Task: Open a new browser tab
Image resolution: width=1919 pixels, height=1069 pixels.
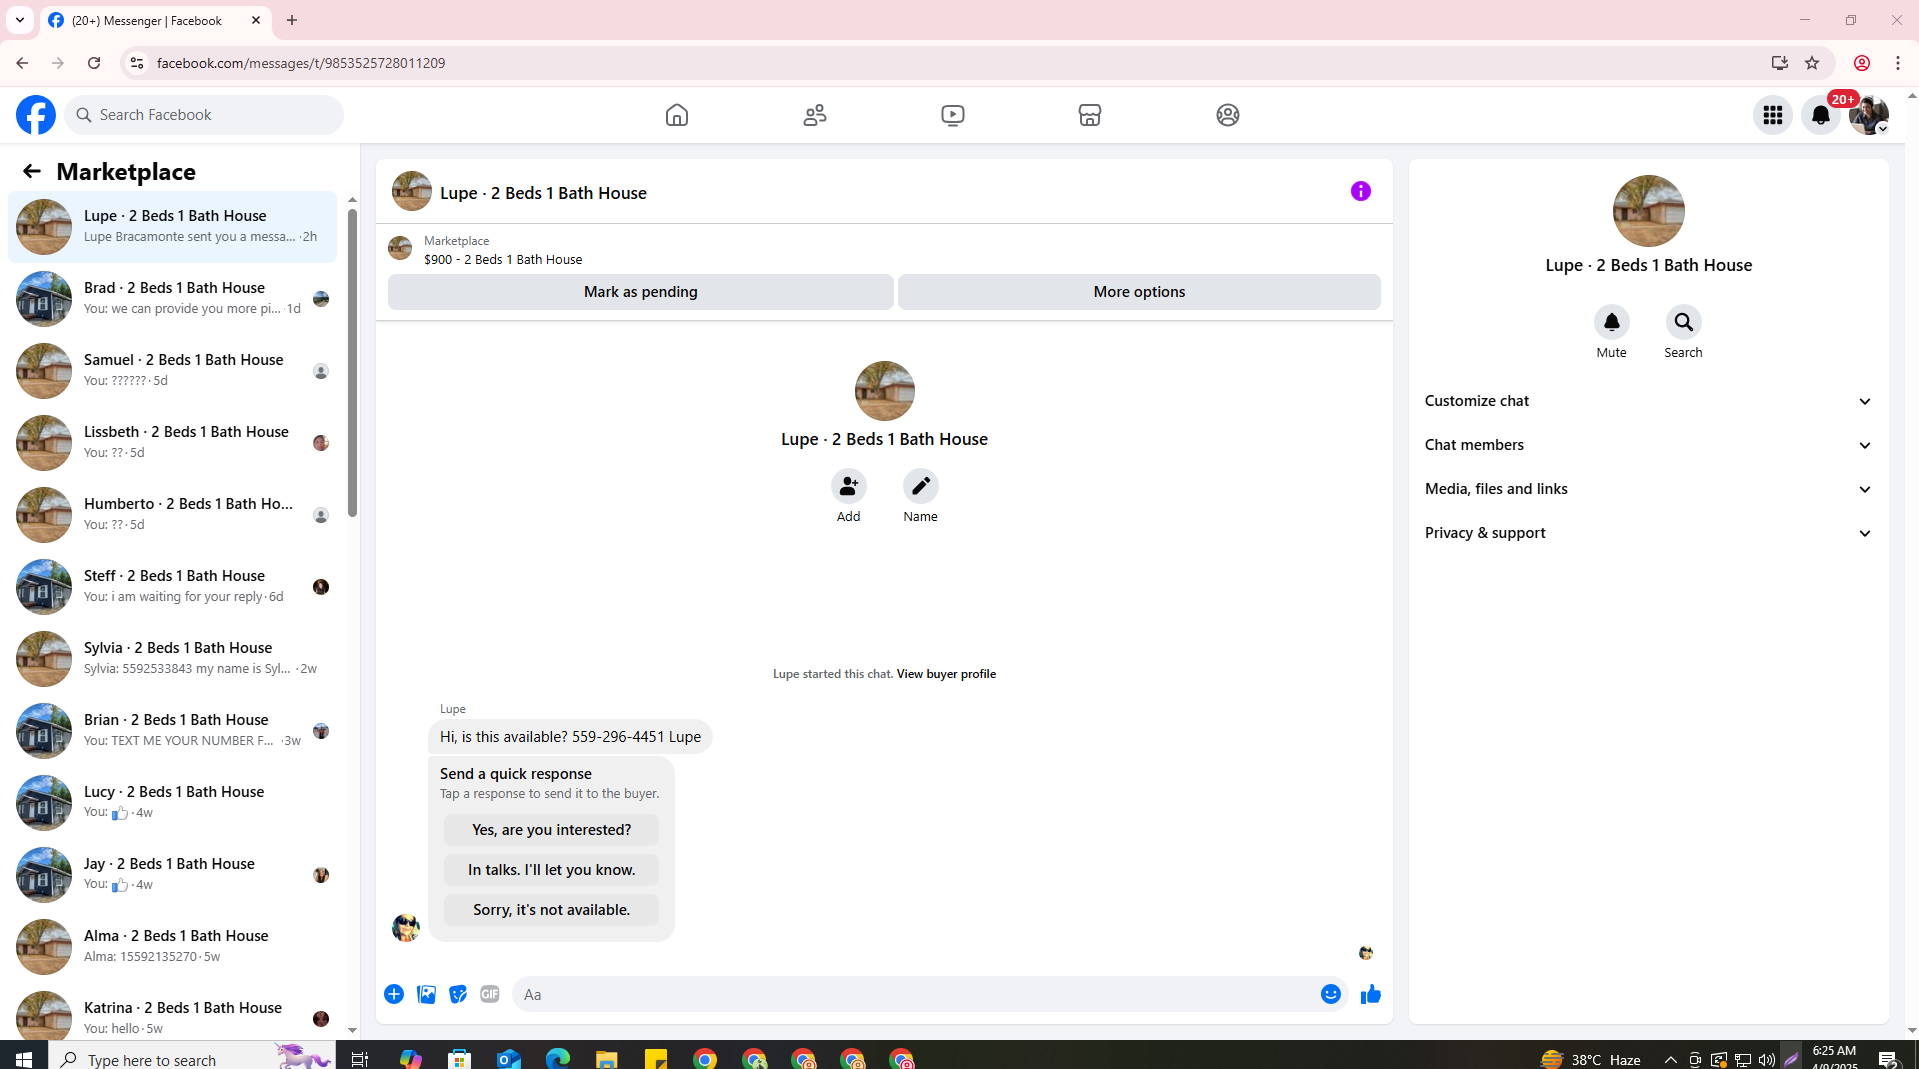Action: [292, 20]
